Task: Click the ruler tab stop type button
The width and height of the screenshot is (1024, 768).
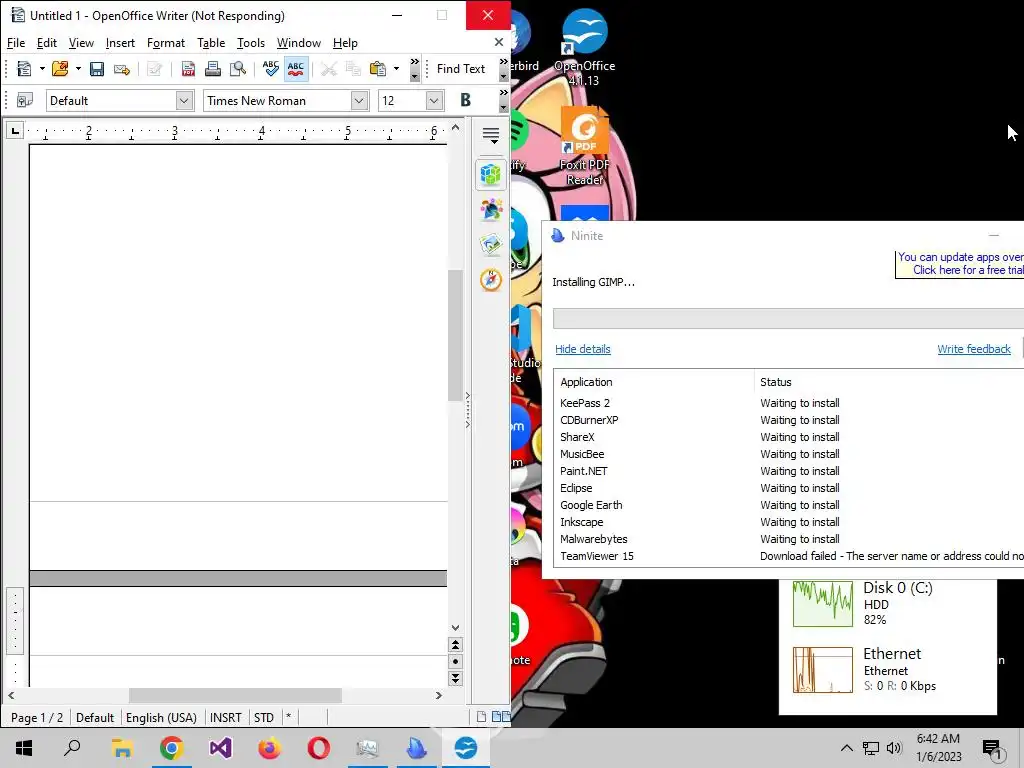Action: [x=14, y=131]
